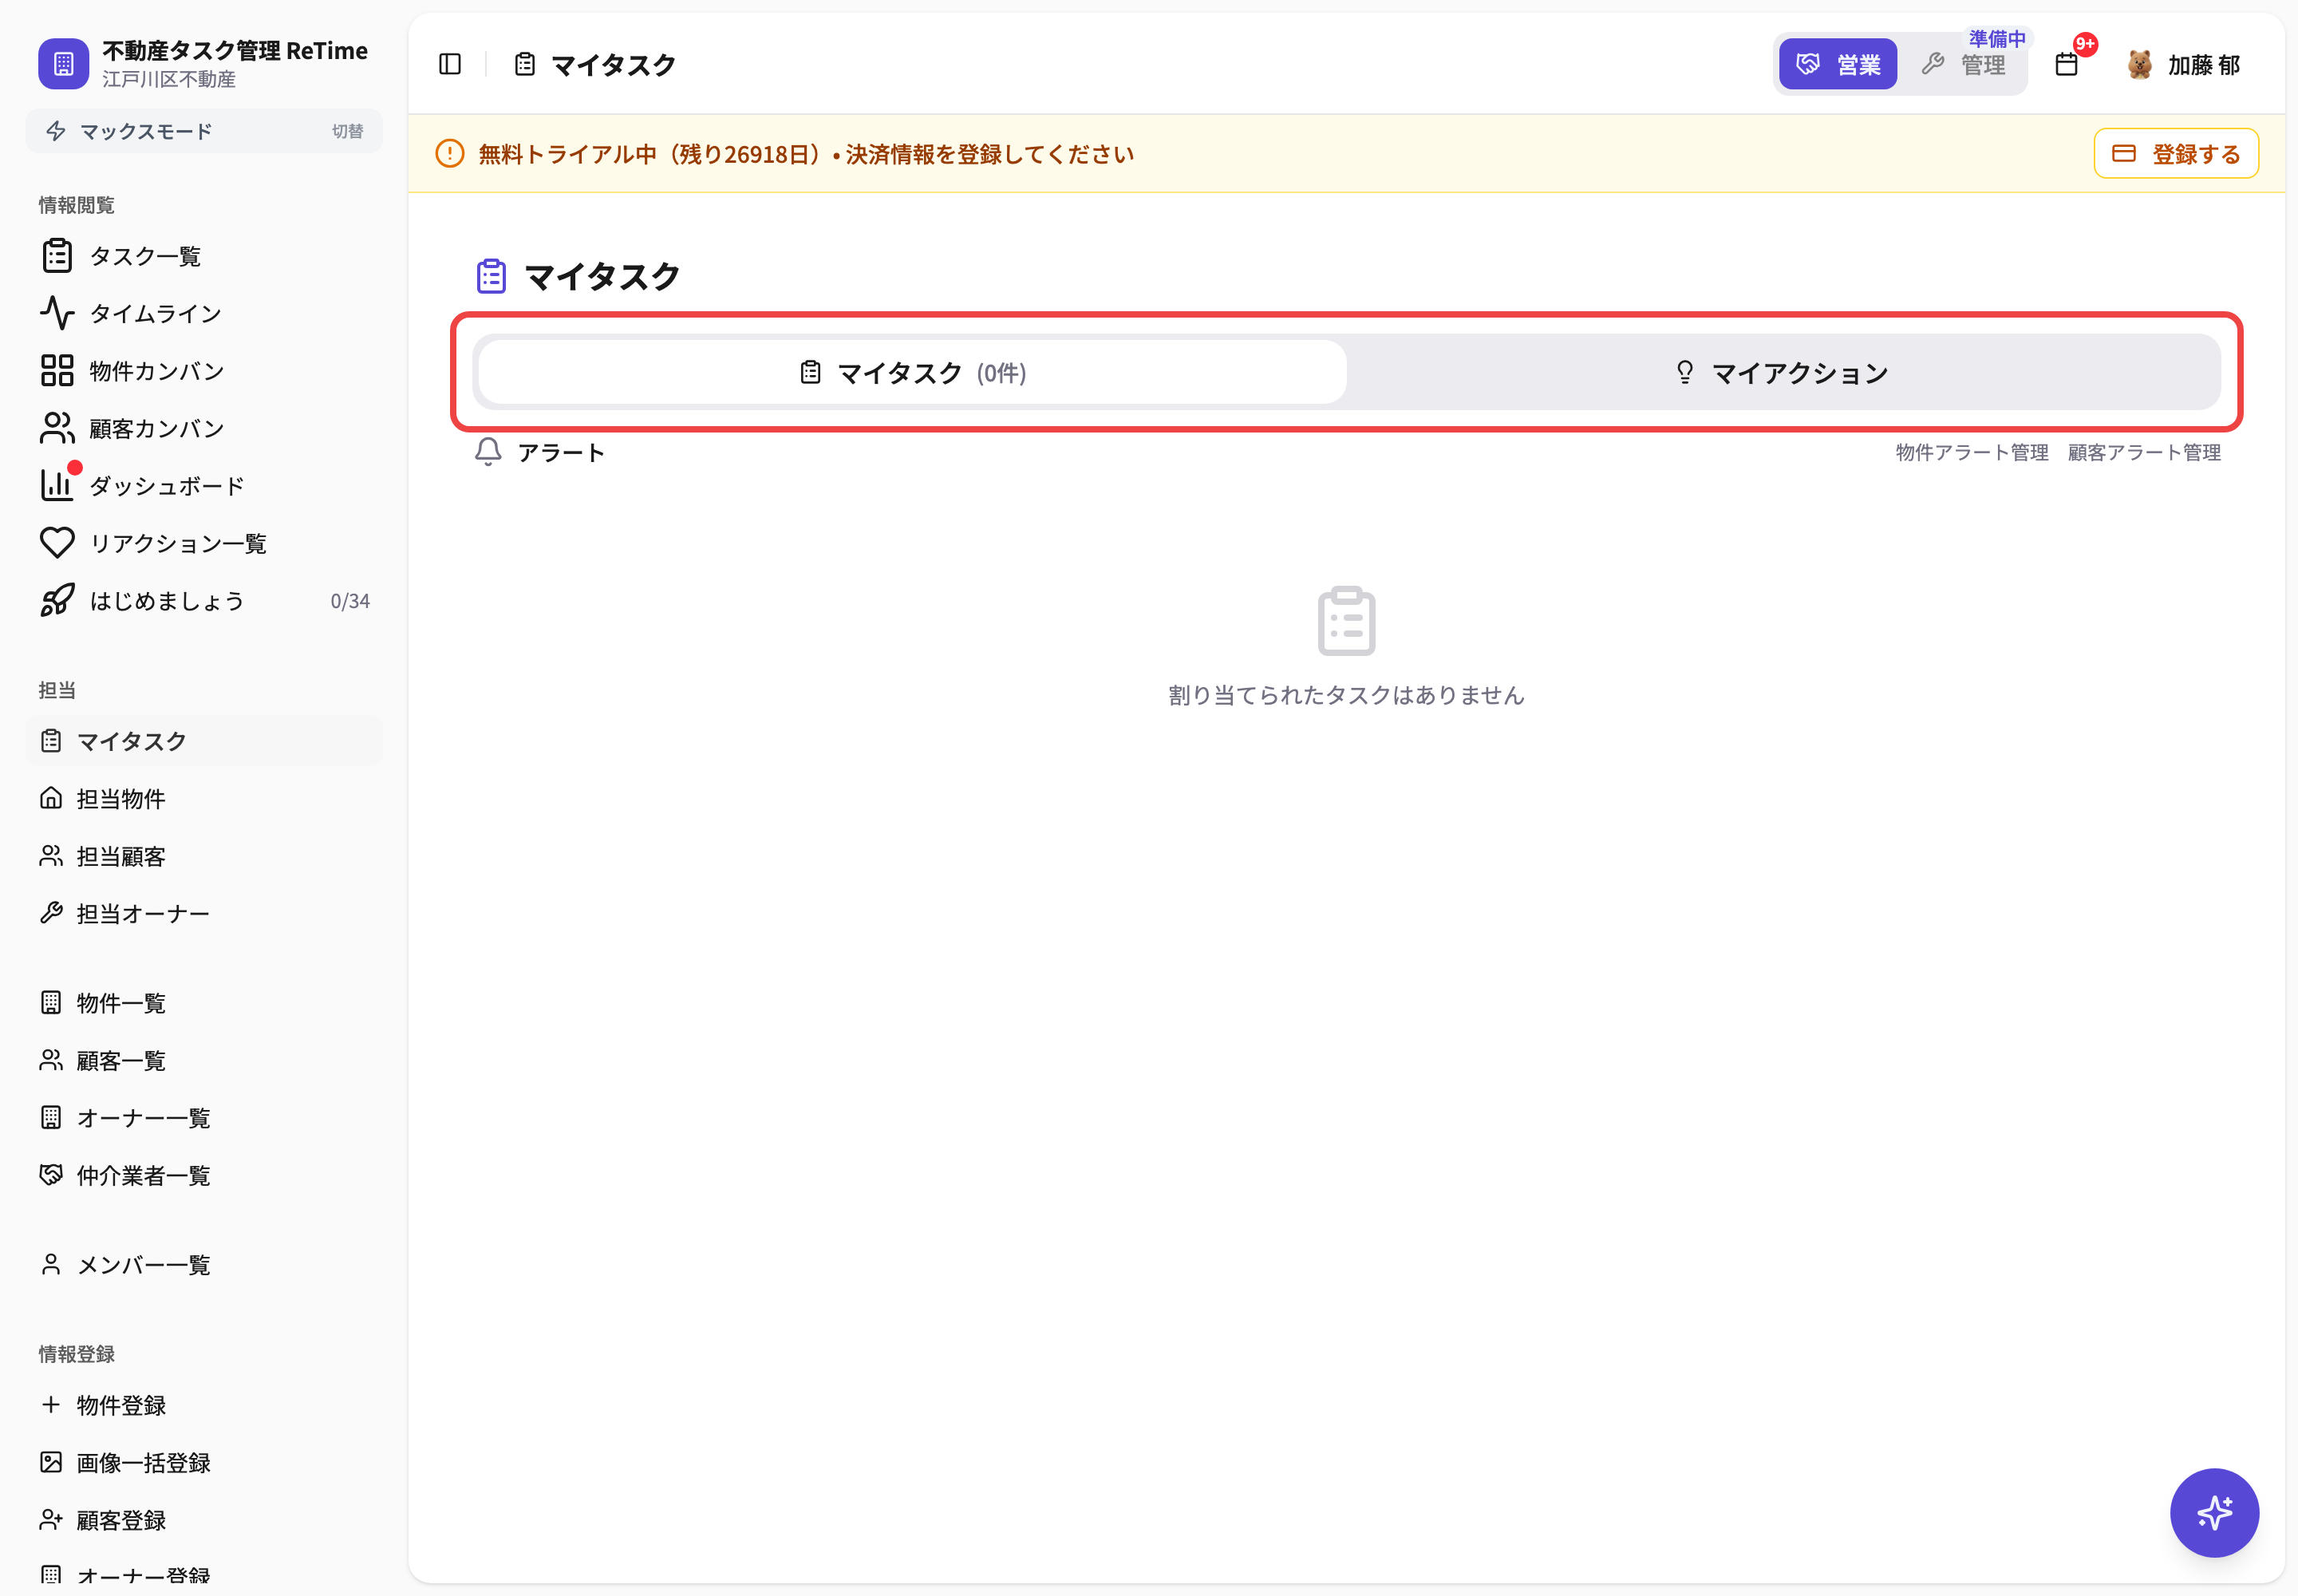This screenshot has width=2298, height=1596.
Task: Click the 顧客カンバン people icon
Action: (x=57, y=428)
